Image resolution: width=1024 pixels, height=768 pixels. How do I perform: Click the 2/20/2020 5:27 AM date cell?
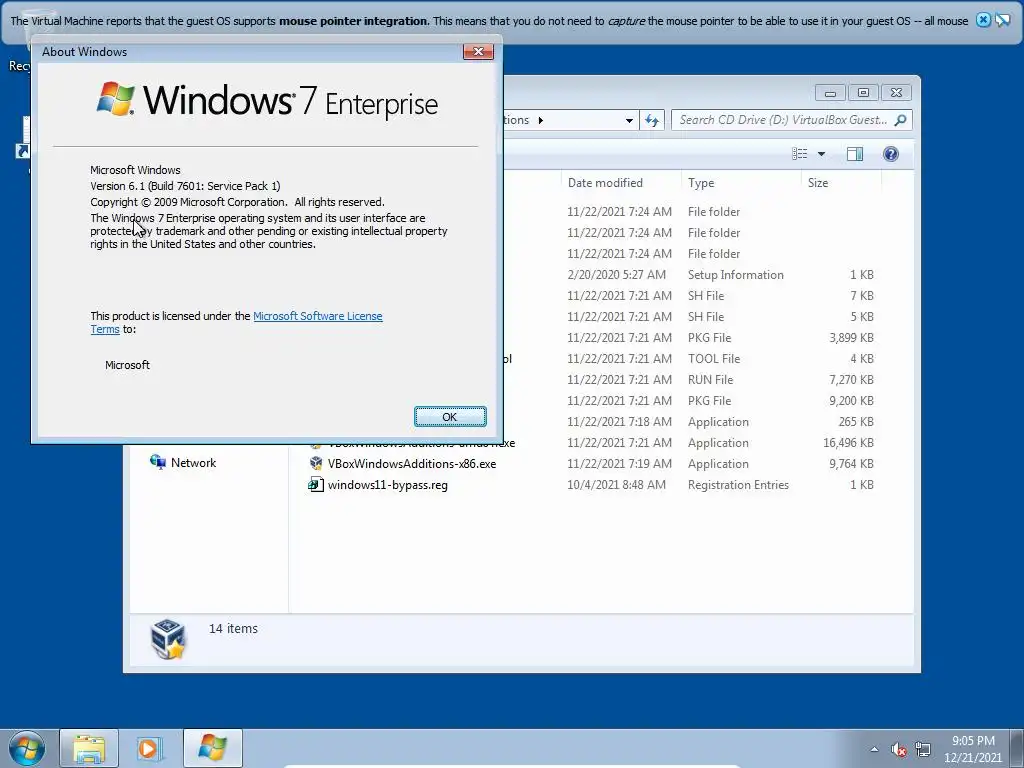coord(616,275)
